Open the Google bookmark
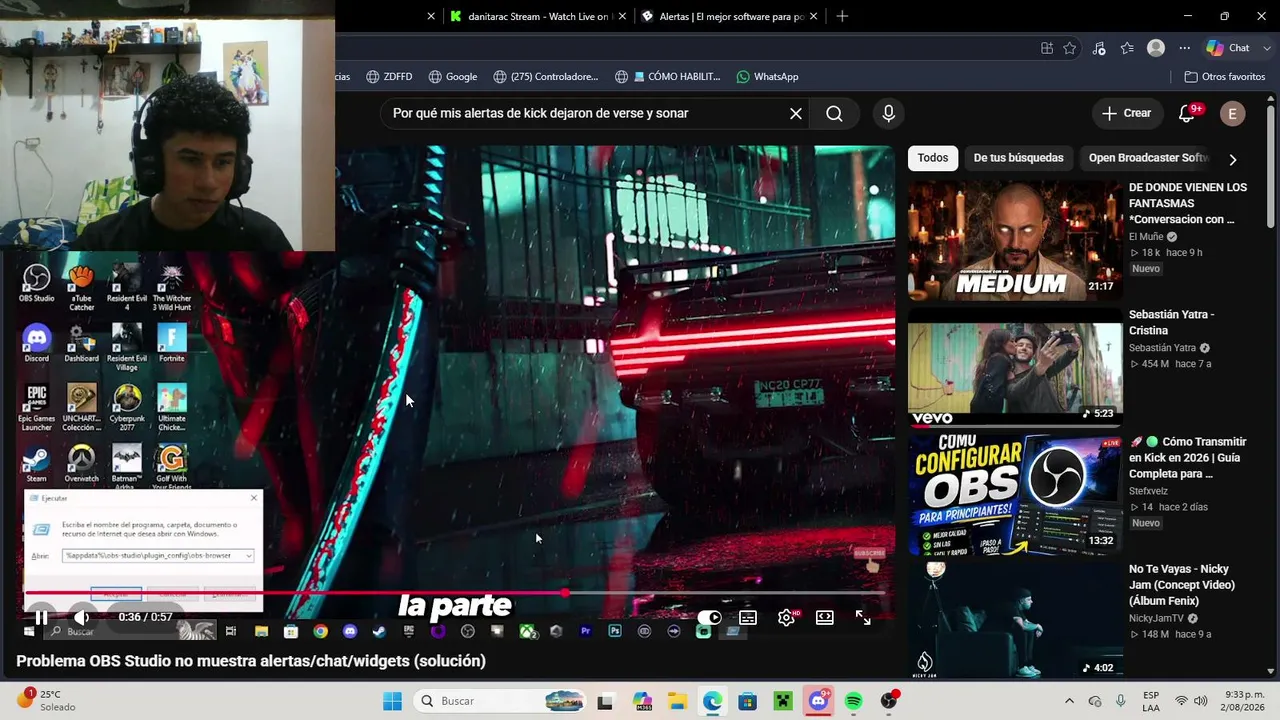 click(x=452, y=77)
